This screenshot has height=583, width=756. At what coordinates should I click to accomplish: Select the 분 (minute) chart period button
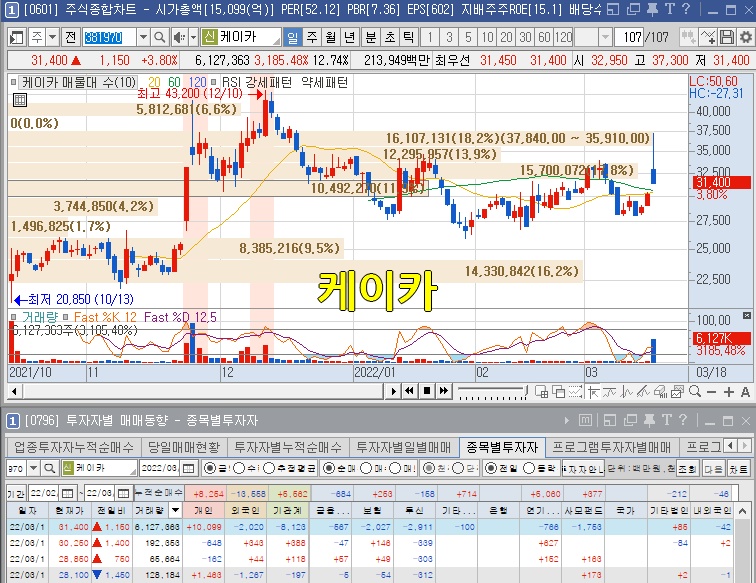point(370,37)
